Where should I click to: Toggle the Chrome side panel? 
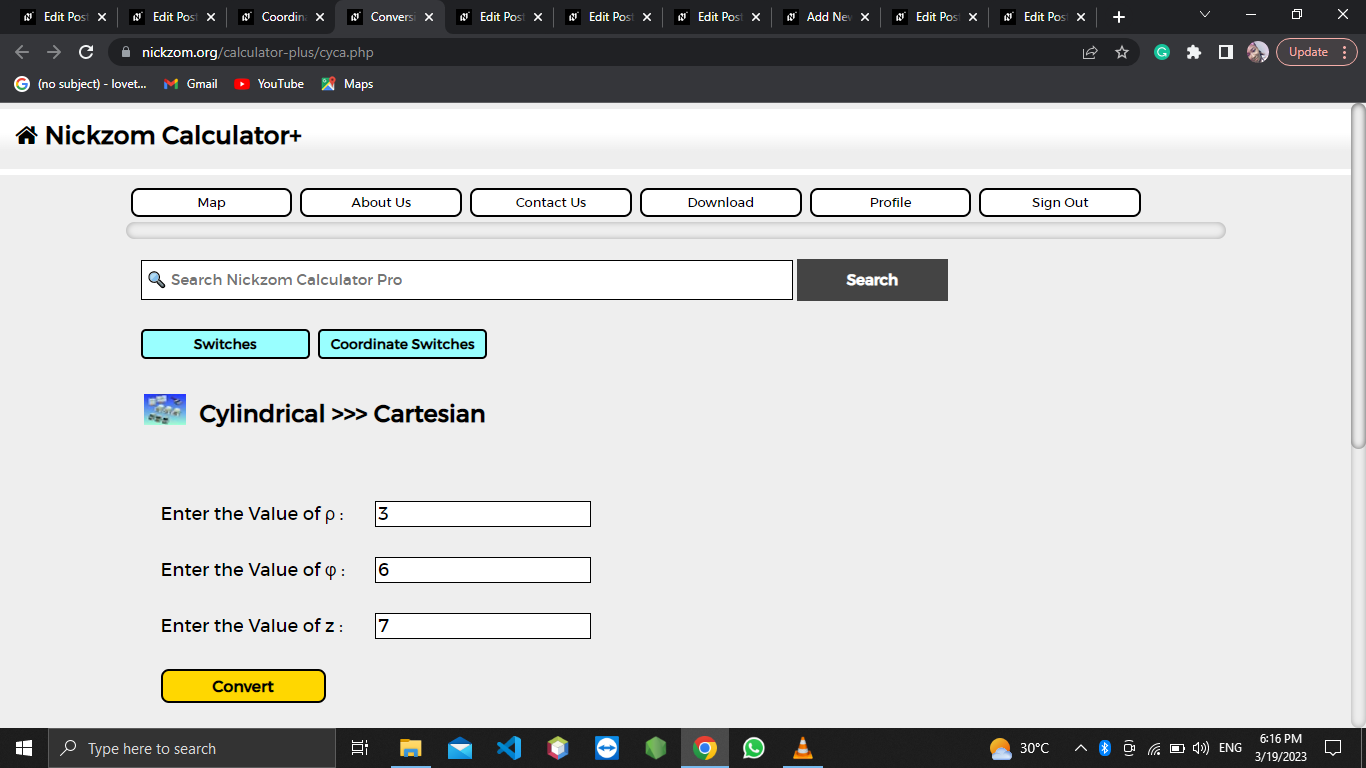(1226, 52)
